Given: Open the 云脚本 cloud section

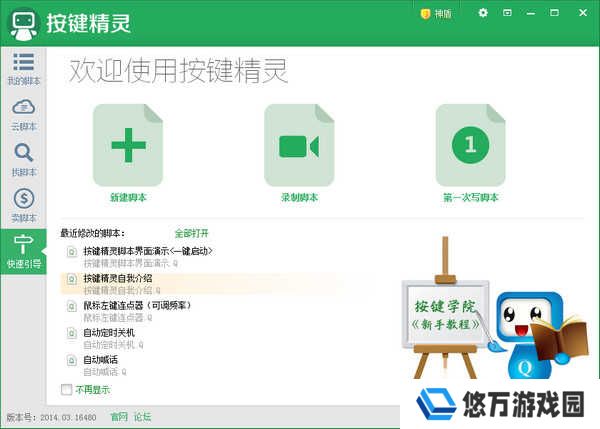Looking at the screenshot, I should pos(23,114).
